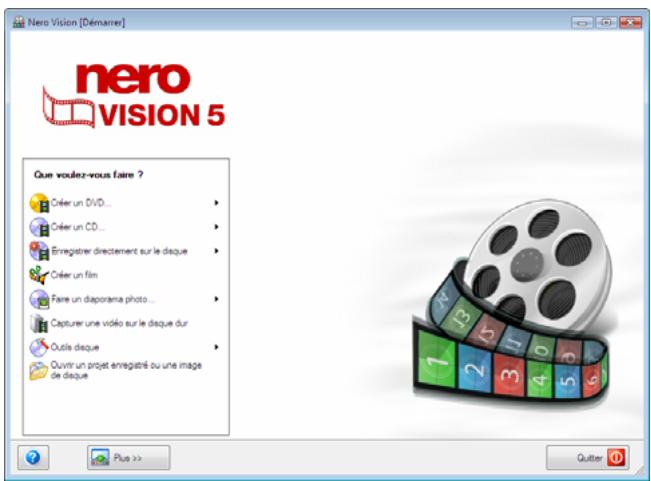Click the Créer un film icon
Viewport: 651px width, 481px height.
39,275
